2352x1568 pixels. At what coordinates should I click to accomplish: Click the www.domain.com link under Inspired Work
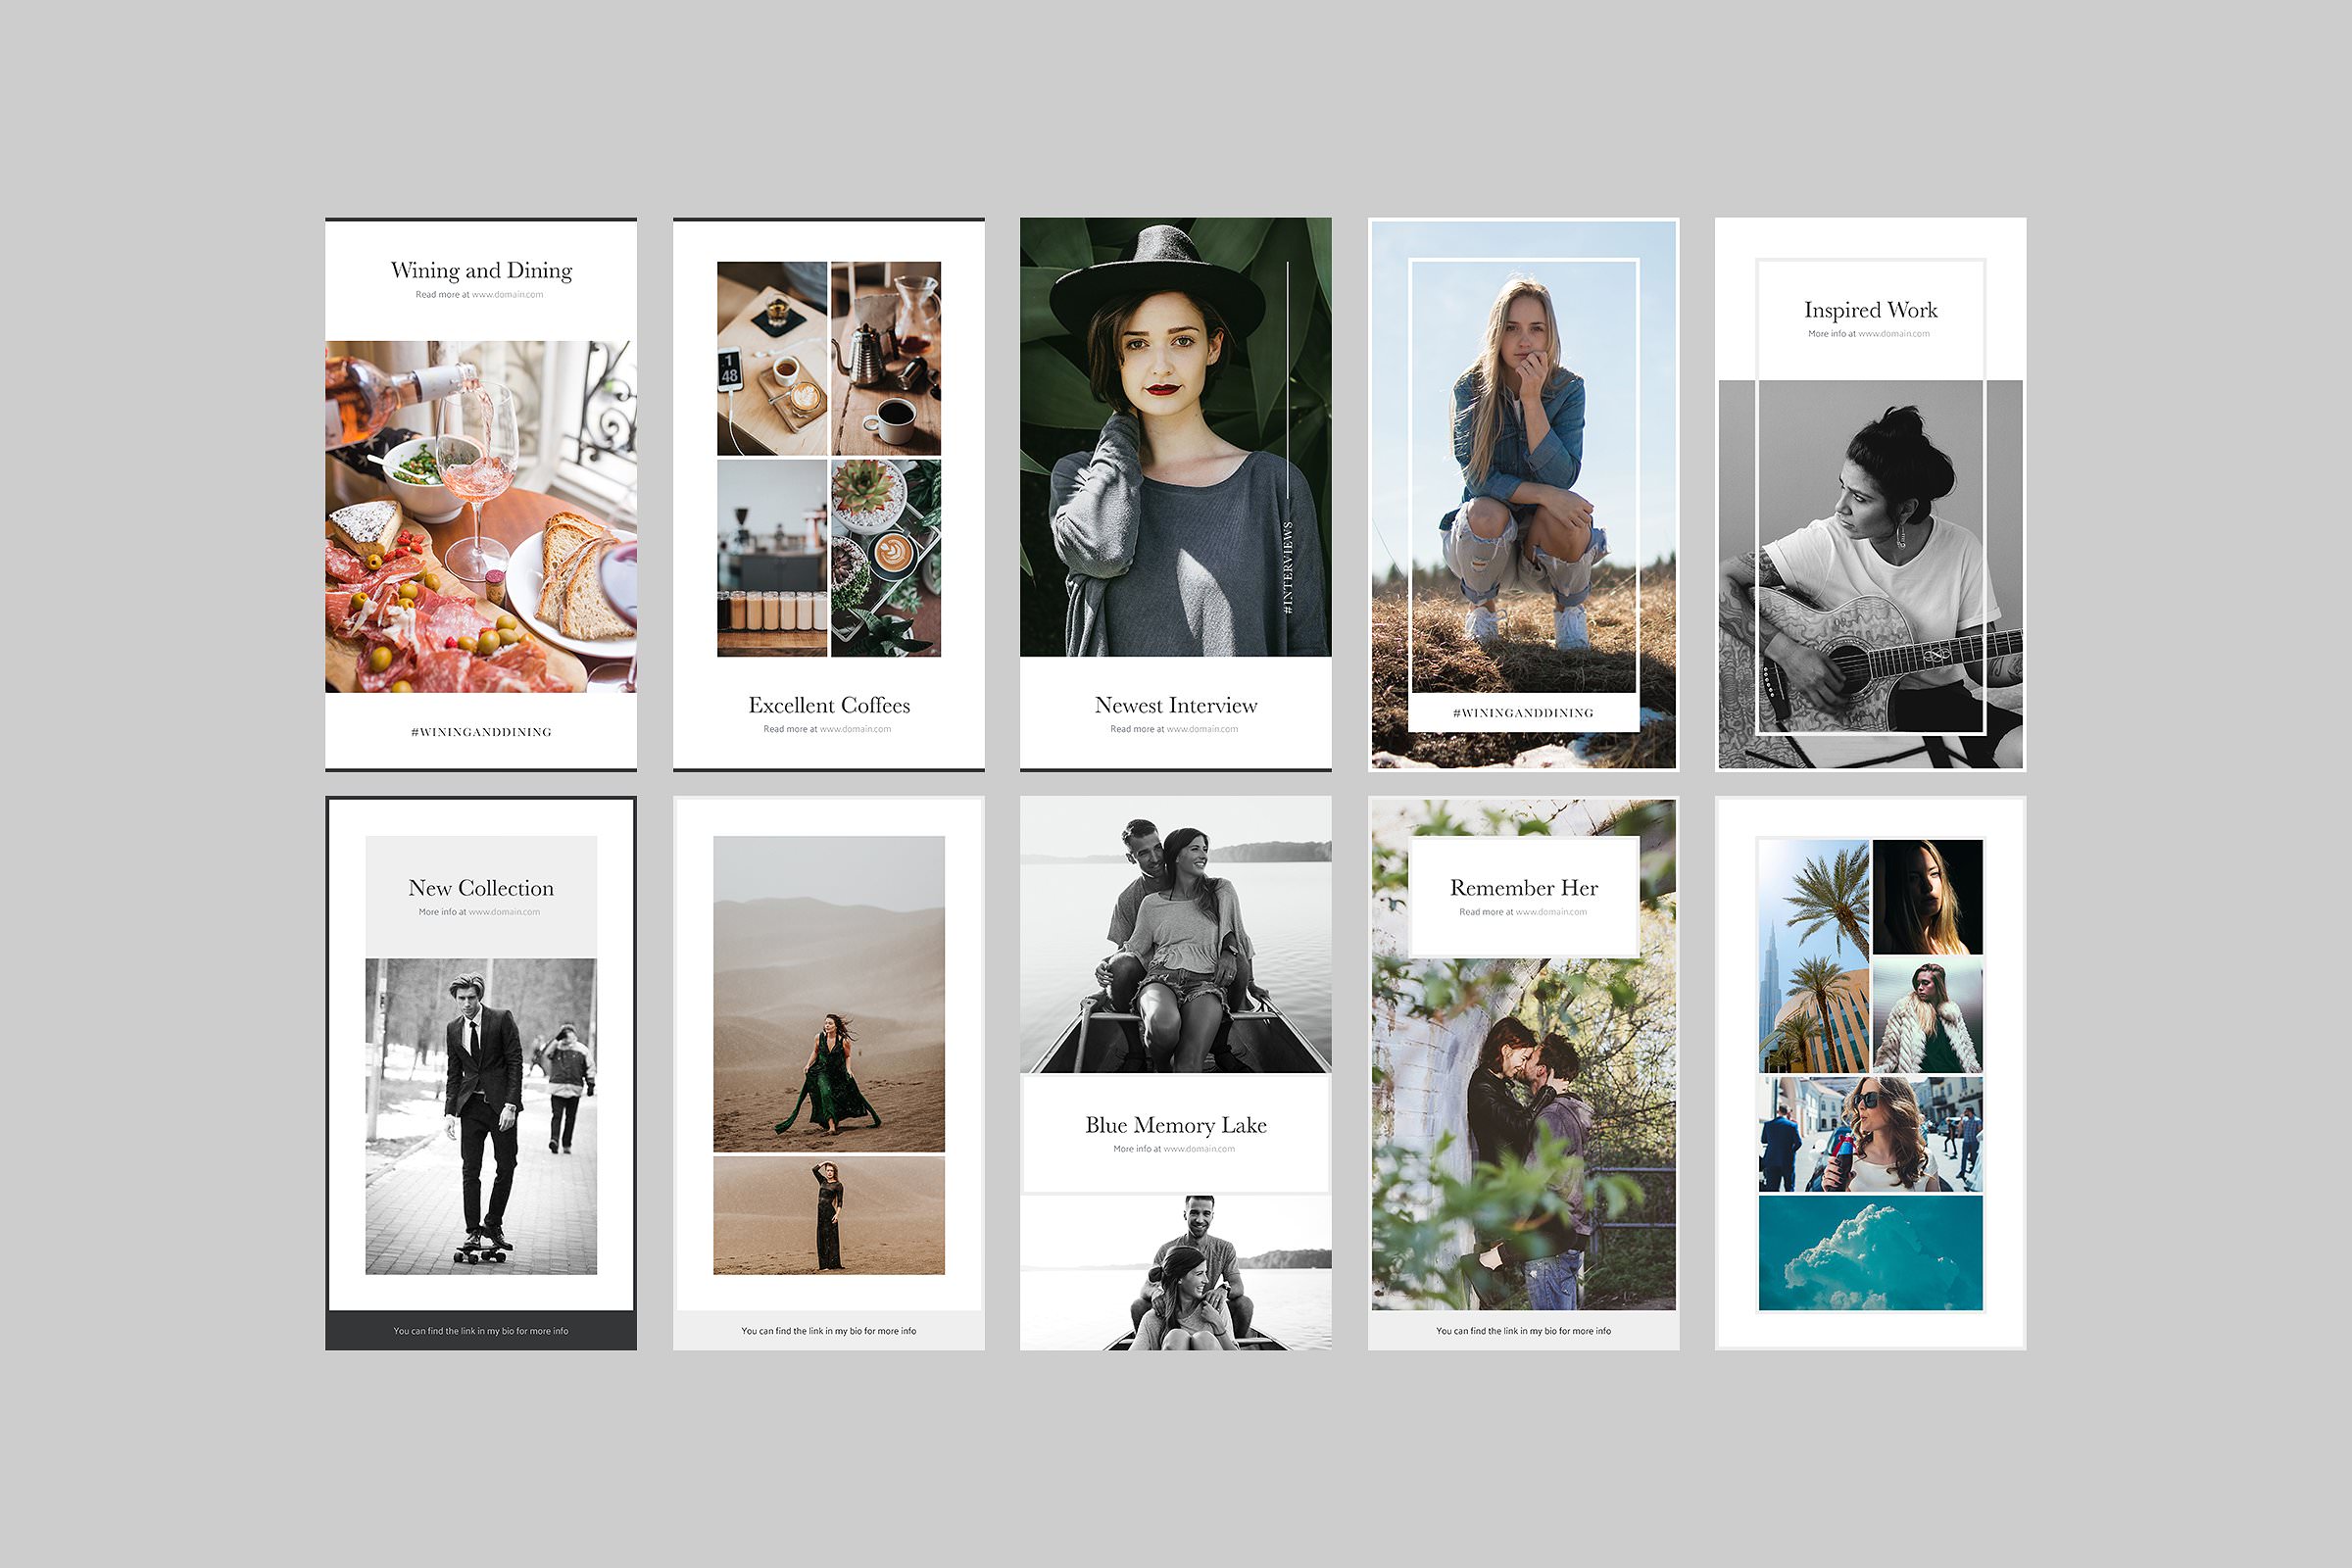point(1894,334)
